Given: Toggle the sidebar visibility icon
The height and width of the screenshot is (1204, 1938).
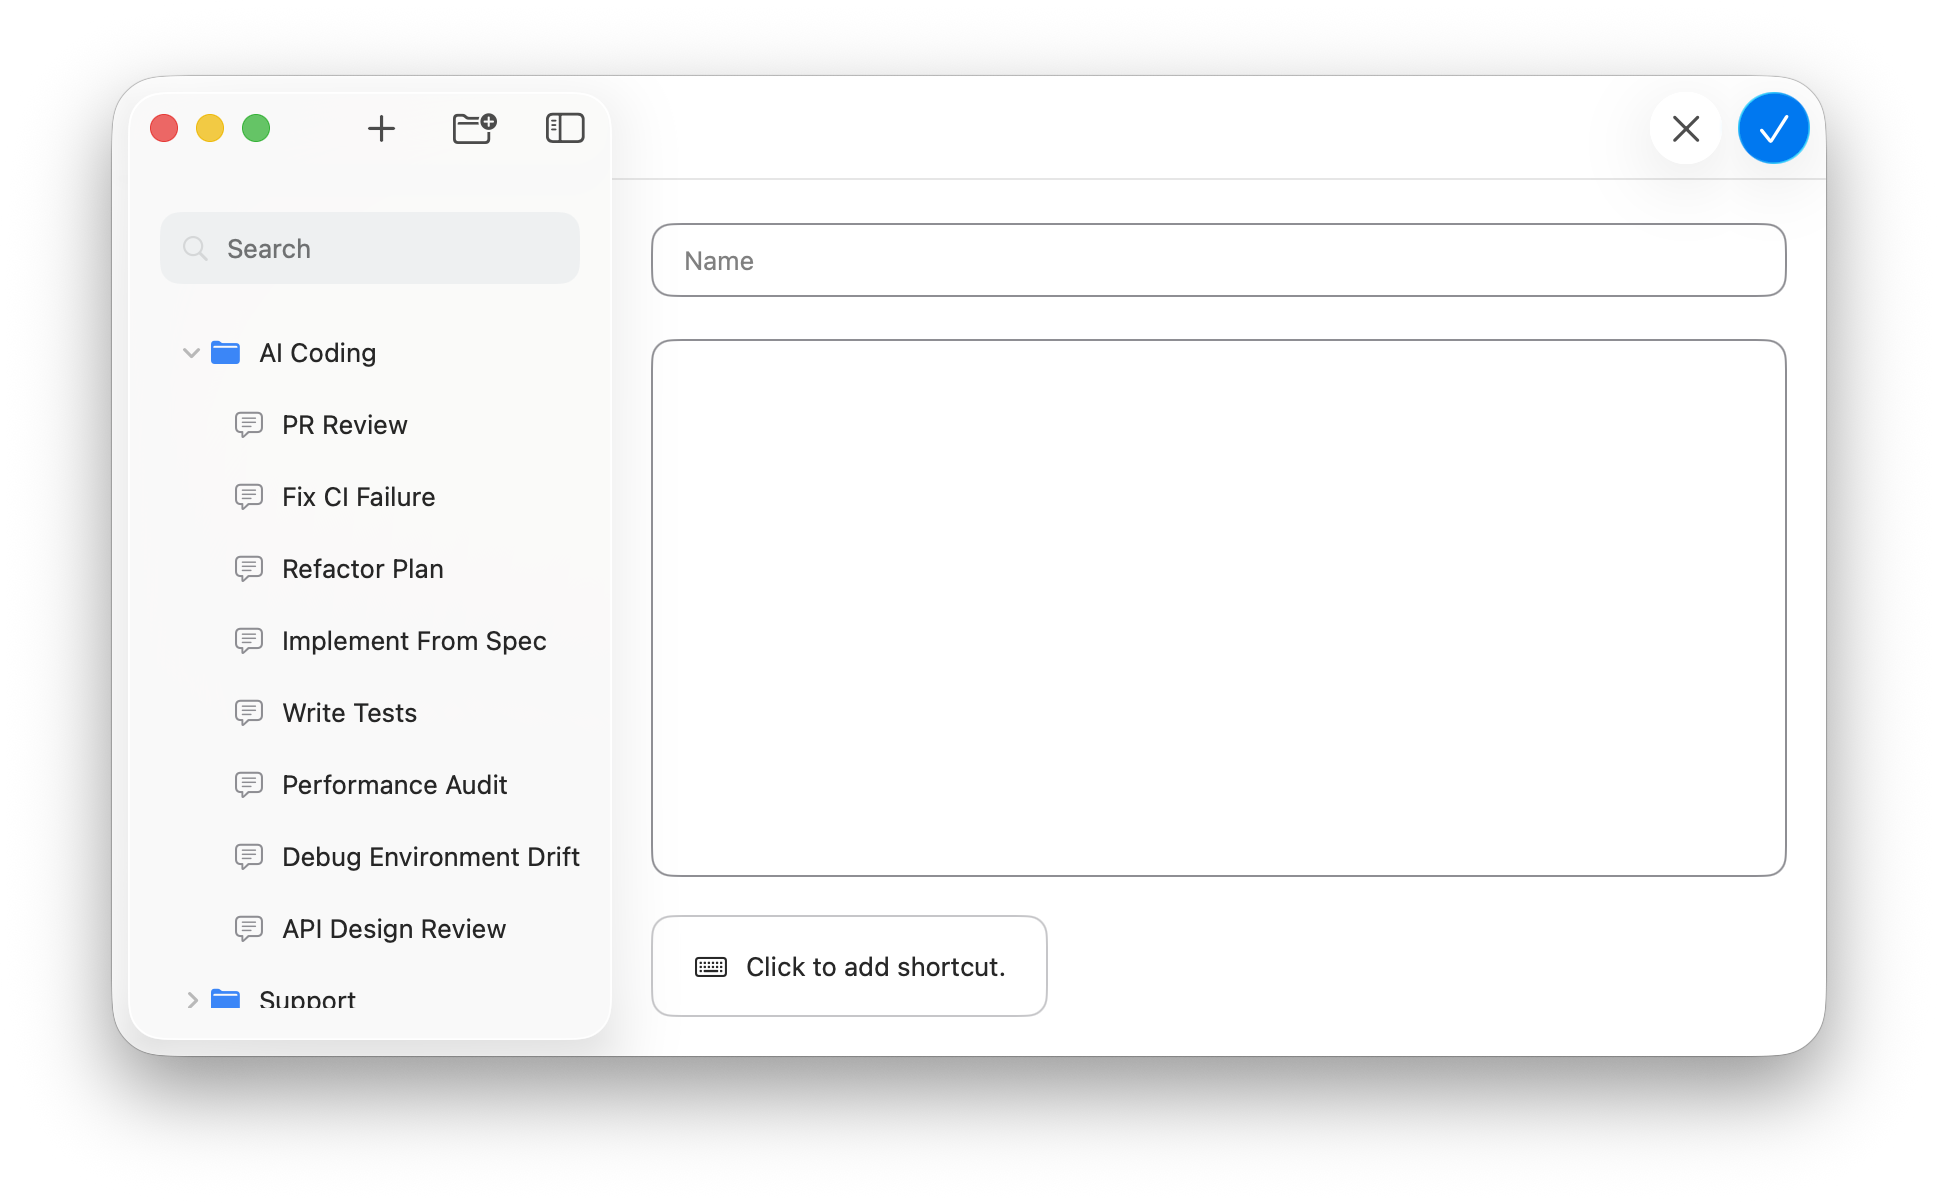Looking at the screenshot, I should point(564,128).
